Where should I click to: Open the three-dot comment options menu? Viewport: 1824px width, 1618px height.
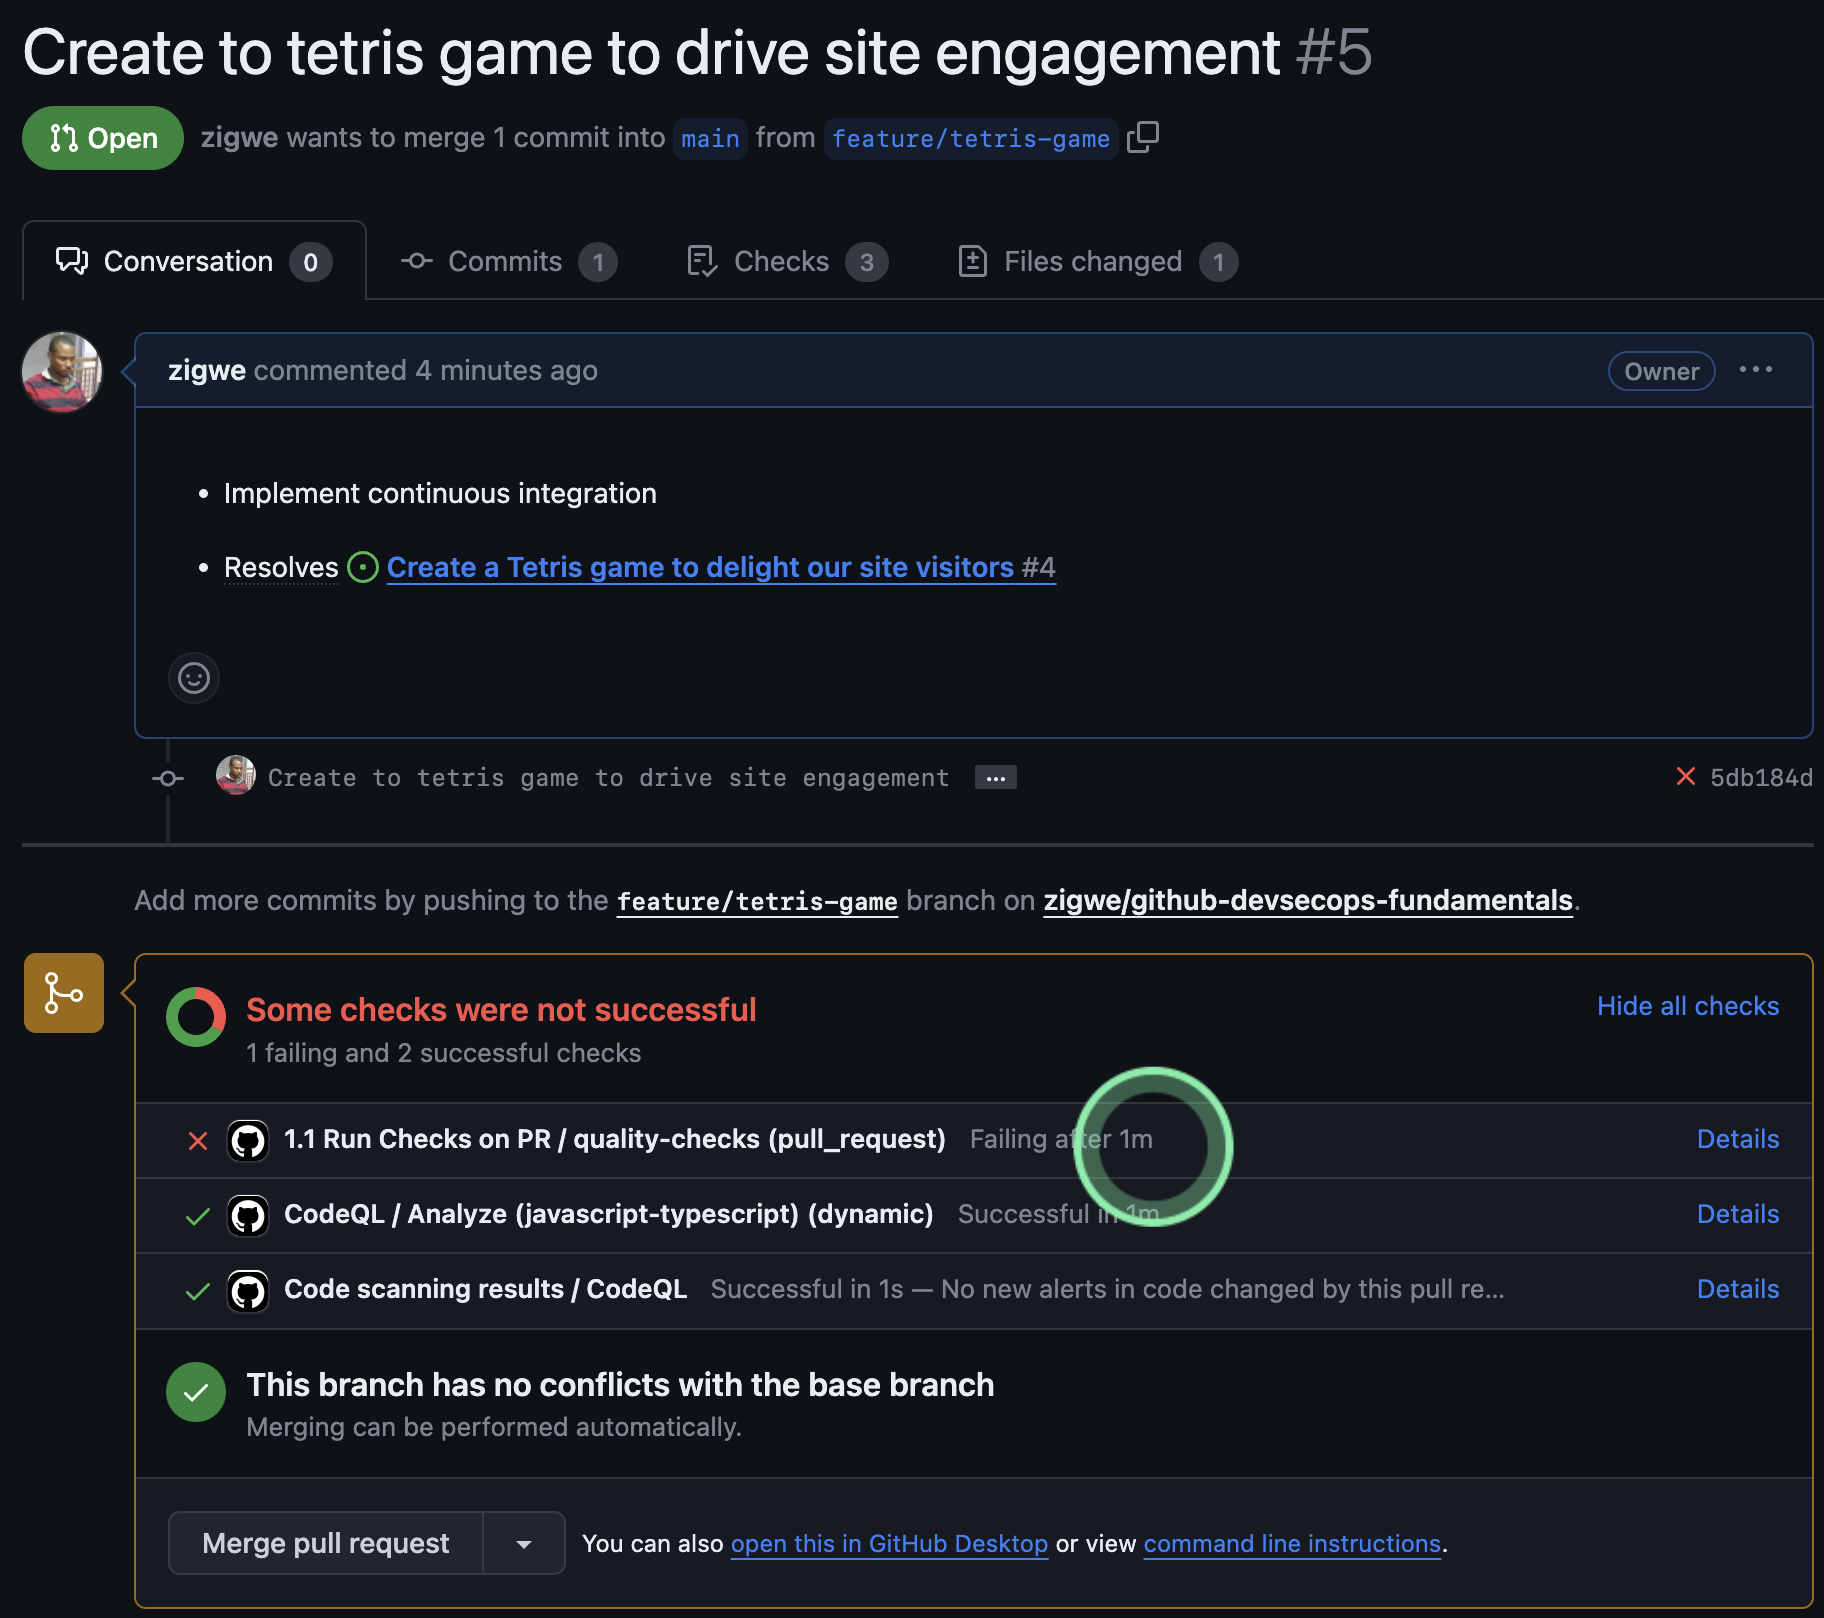pyautogui.click(x=1756, y=370)
